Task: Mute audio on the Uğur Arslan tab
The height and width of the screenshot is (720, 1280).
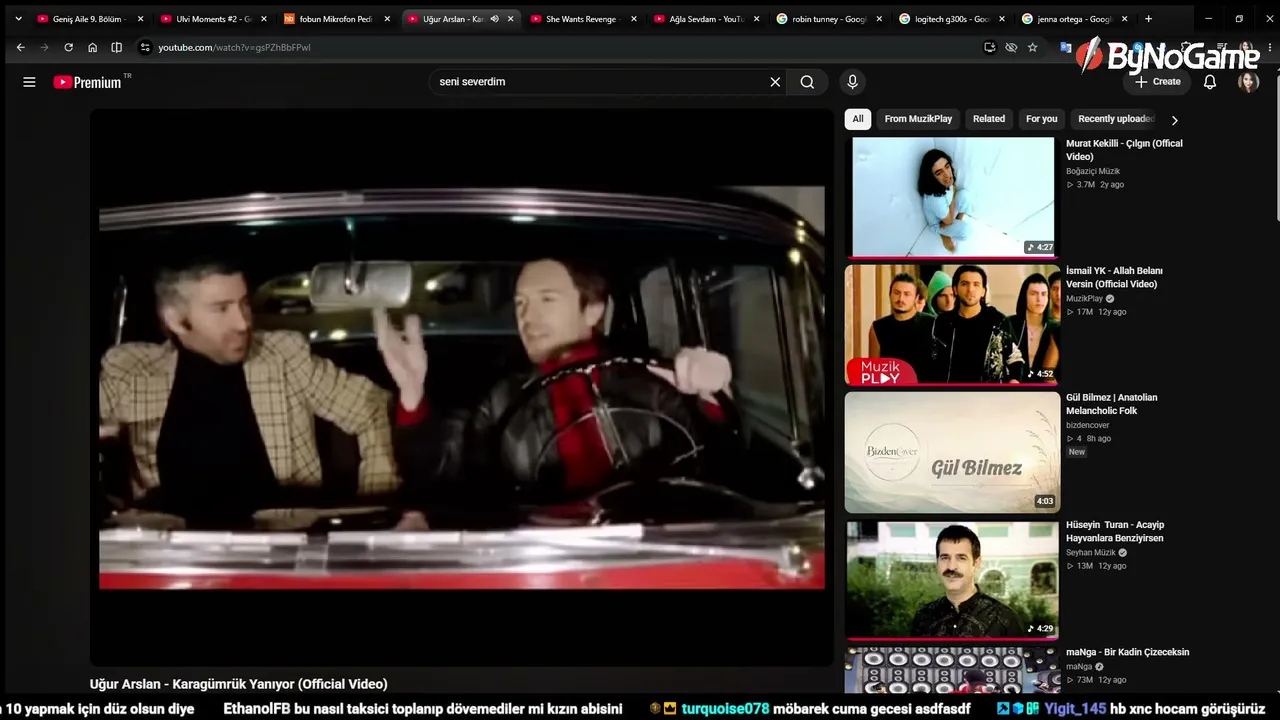Action: tap(494, 18)
